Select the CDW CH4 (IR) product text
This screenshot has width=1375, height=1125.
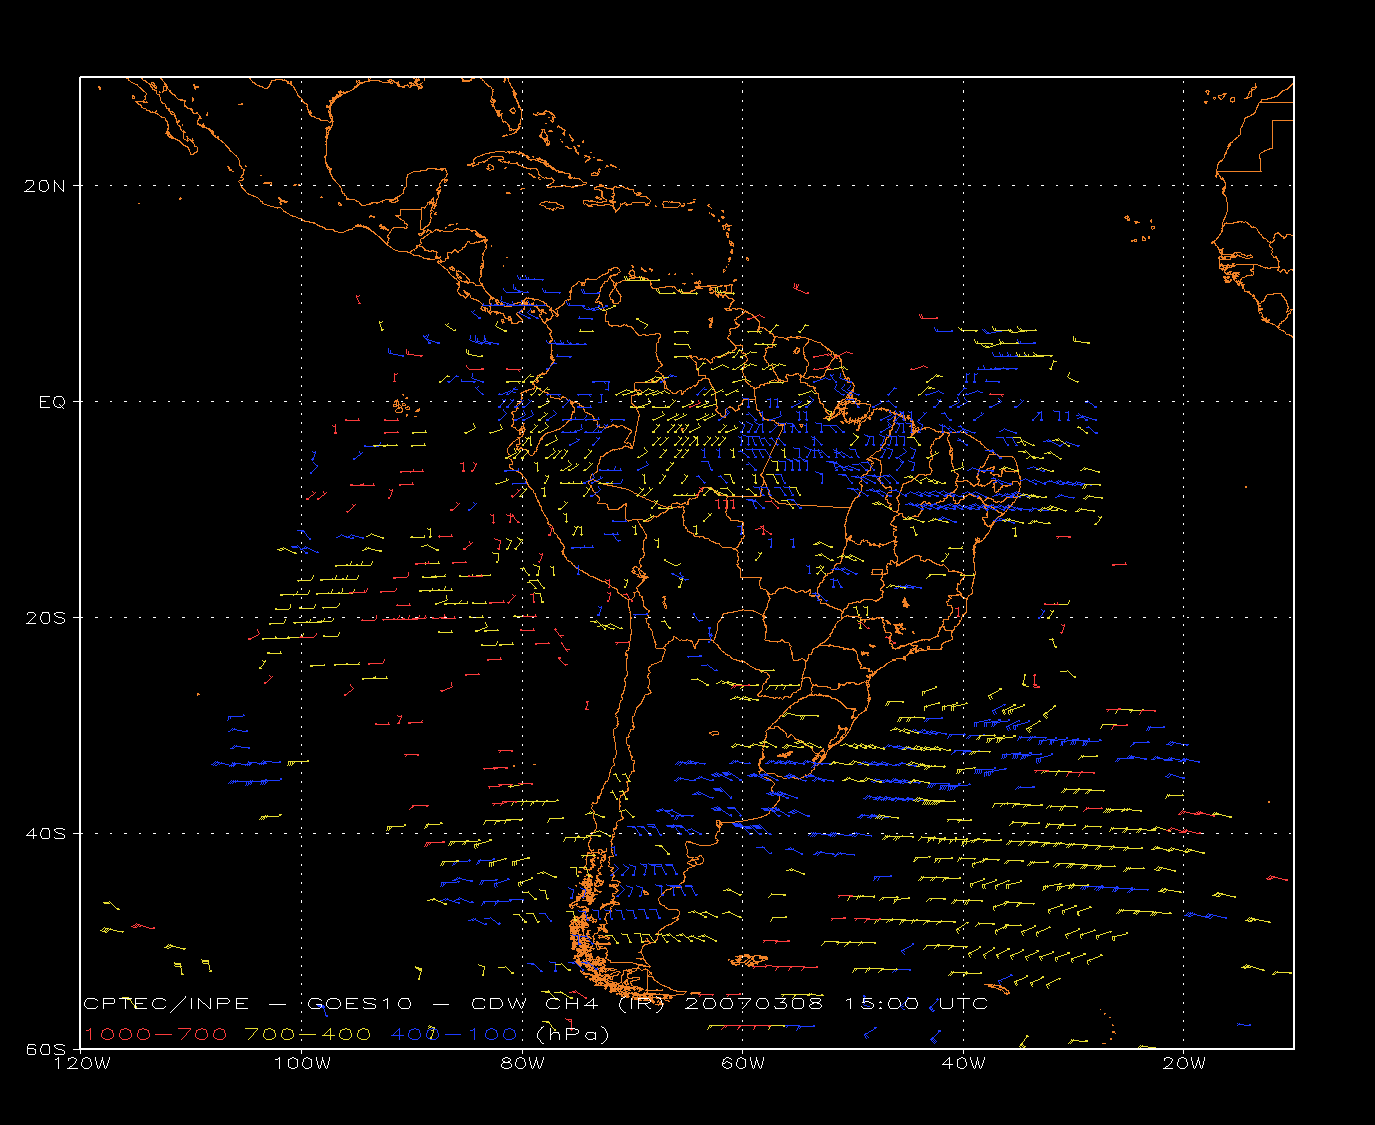tap(567, 1004)
